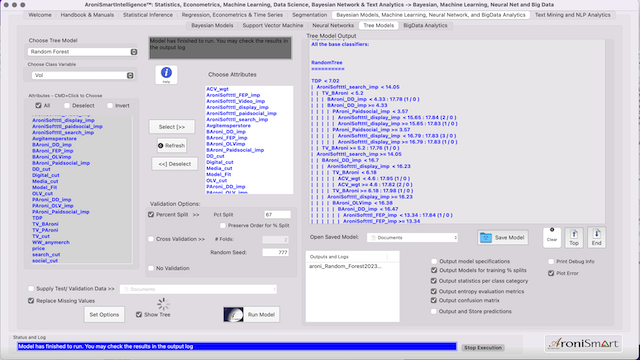Enable Output model specifications
Viewport: 640px width, 360px height.
[x=434, y=261]
